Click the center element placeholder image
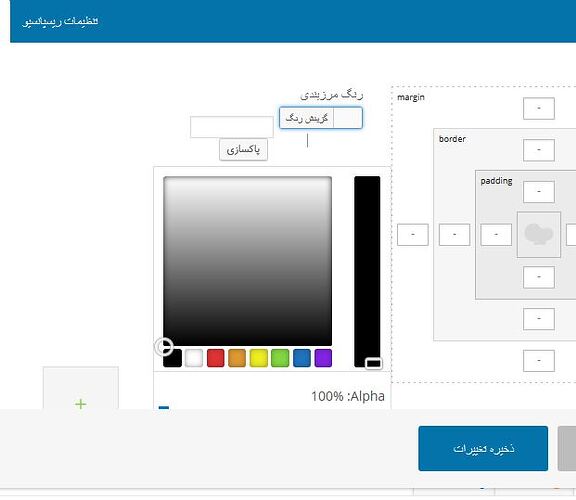The image size is (576, 500). coord(539,234)
